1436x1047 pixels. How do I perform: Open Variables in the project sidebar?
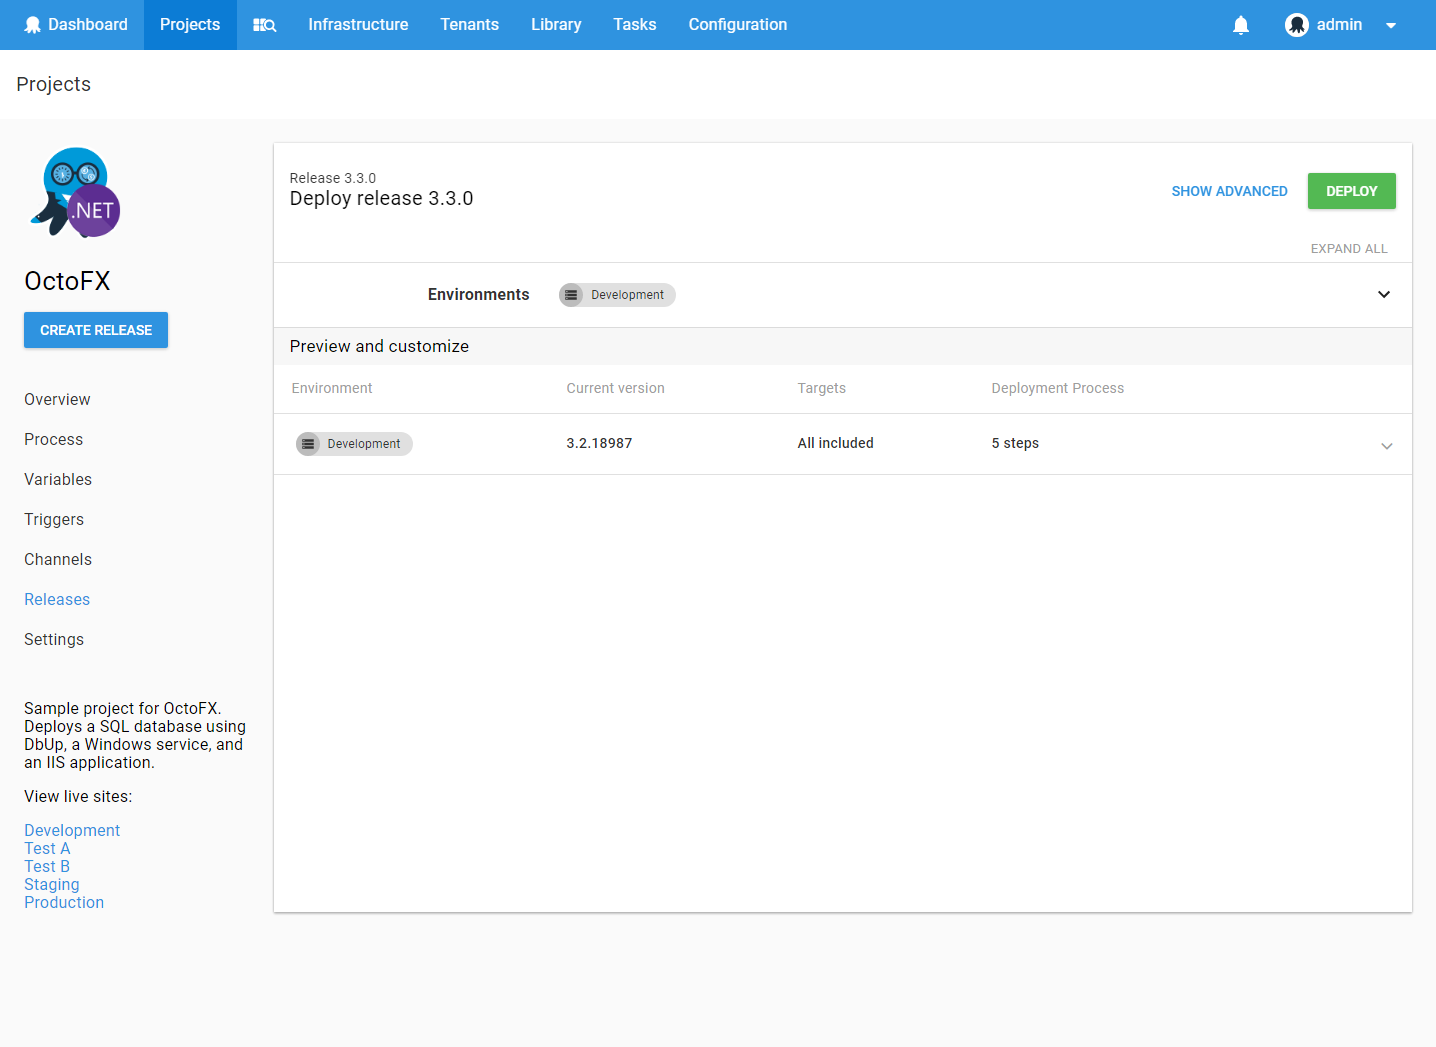click(x=58, y=479)
